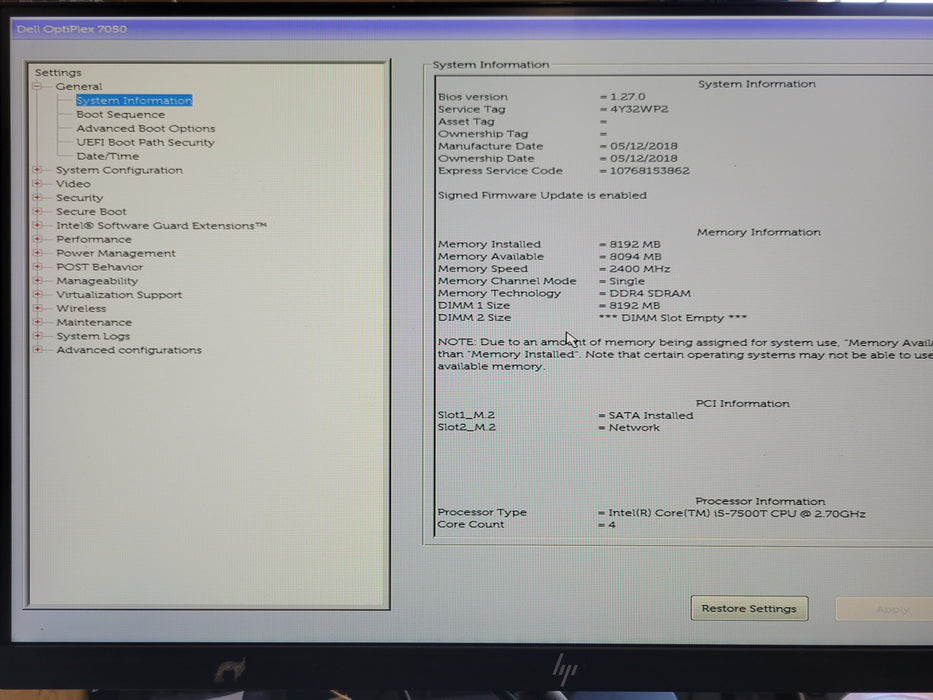Collapse the General tree node
Screen dimensions: 933x700
tap(37, 86)
